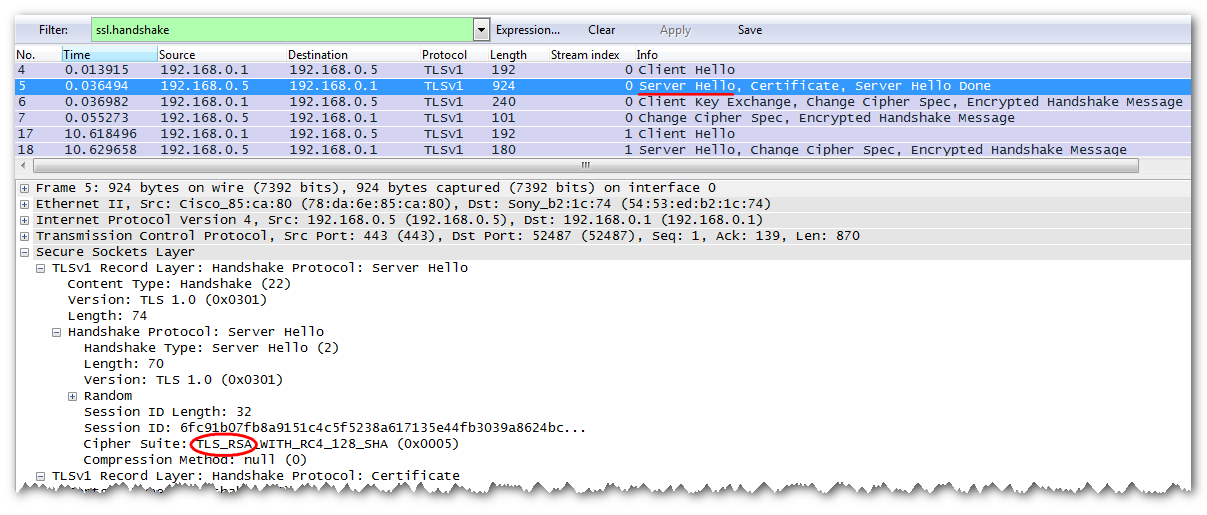Viewport: 1207px width, 515px height.
Task: Select Handshake Type: Server Hello (2) line
Action: (x=211, y=348)
